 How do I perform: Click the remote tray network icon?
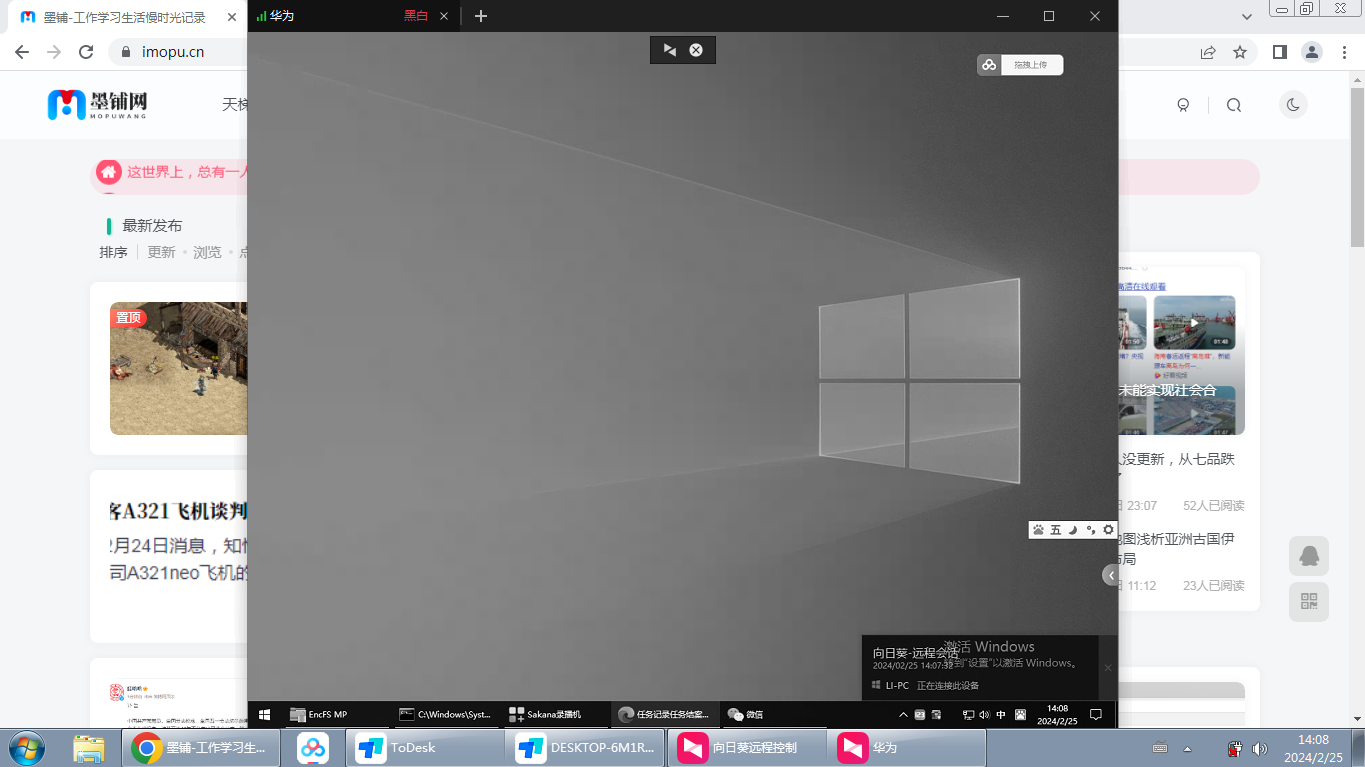pos(969,715)
